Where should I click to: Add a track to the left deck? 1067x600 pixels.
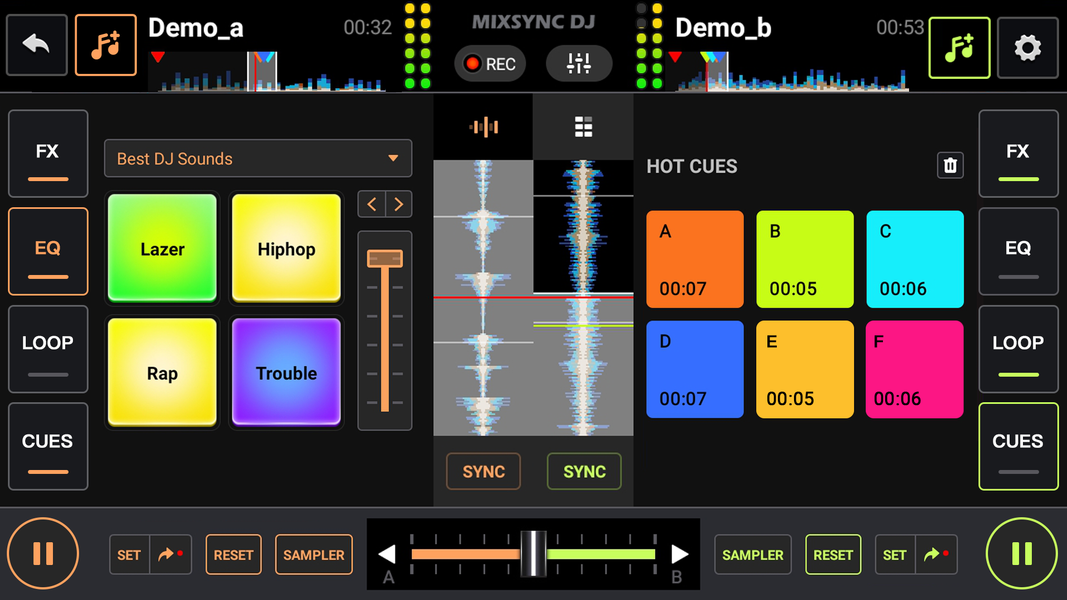[106, 46]
